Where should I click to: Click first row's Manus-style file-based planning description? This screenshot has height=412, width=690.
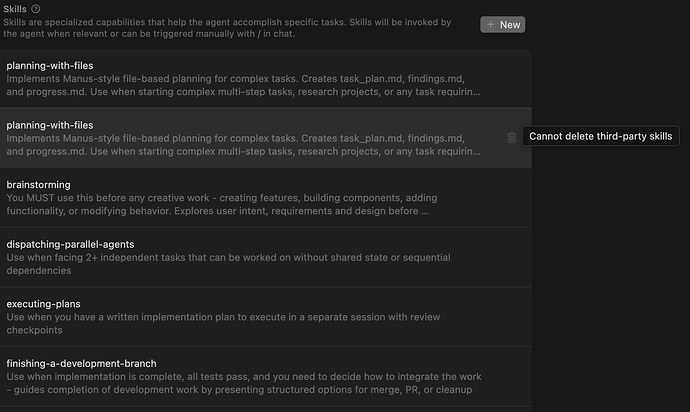[x=243, y=85]
